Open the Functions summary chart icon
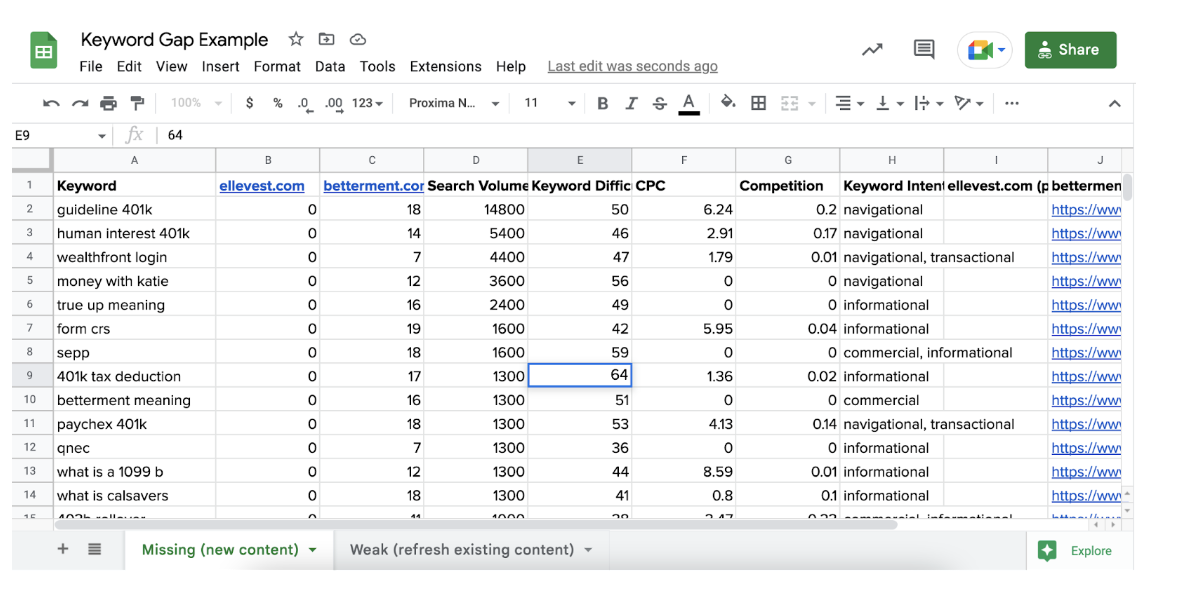The image size is (1198, 592). point(870,48)
